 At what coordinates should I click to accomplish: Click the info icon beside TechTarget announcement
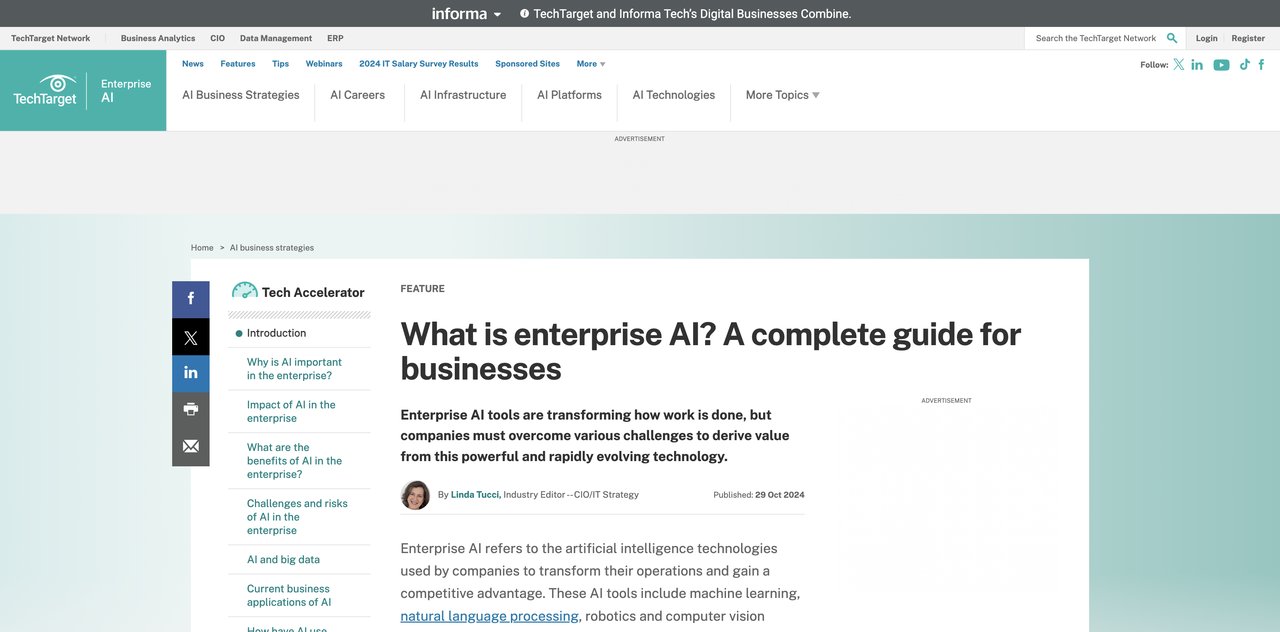pyautogui.click(x=525, y=14)
